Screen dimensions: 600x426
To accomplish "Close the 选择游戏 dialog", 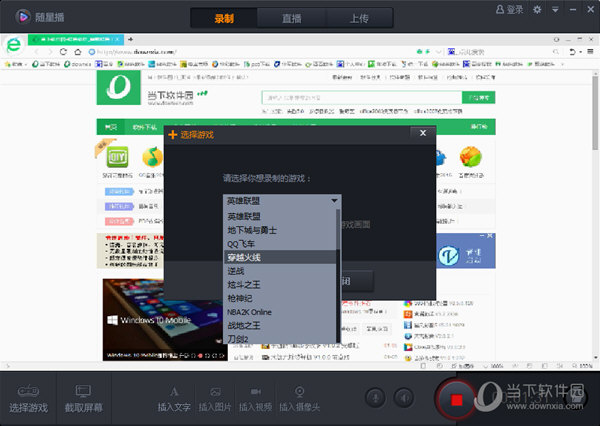I will point(422,133).
